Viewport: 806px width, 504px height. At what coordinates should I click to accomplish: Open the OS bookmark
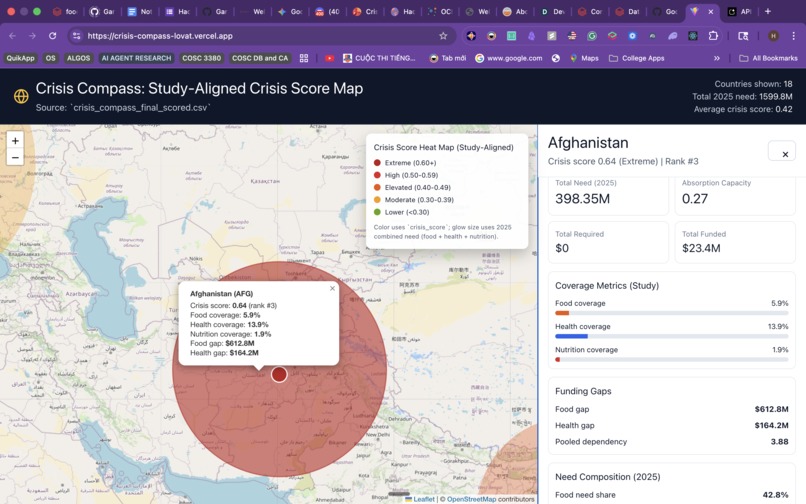50,58
